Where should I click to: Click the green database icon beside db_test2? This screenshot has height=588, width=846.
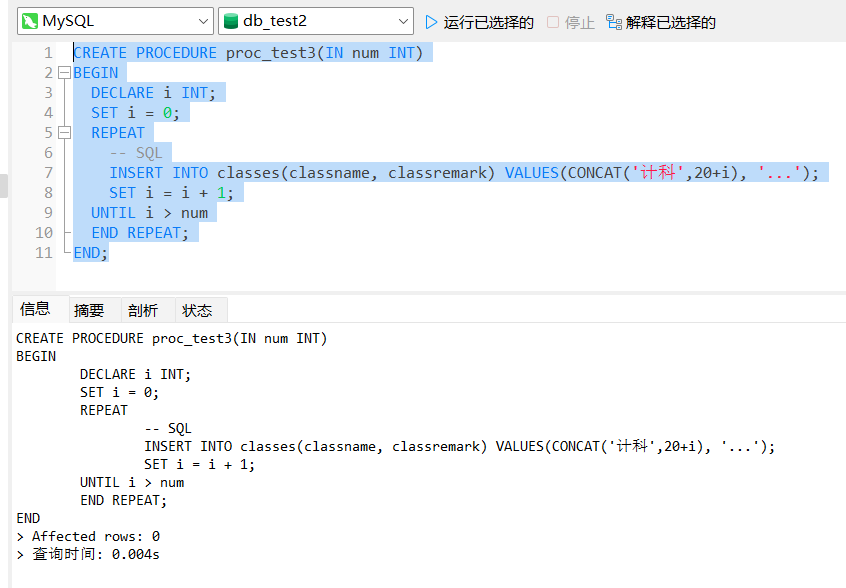coord(231,22)
